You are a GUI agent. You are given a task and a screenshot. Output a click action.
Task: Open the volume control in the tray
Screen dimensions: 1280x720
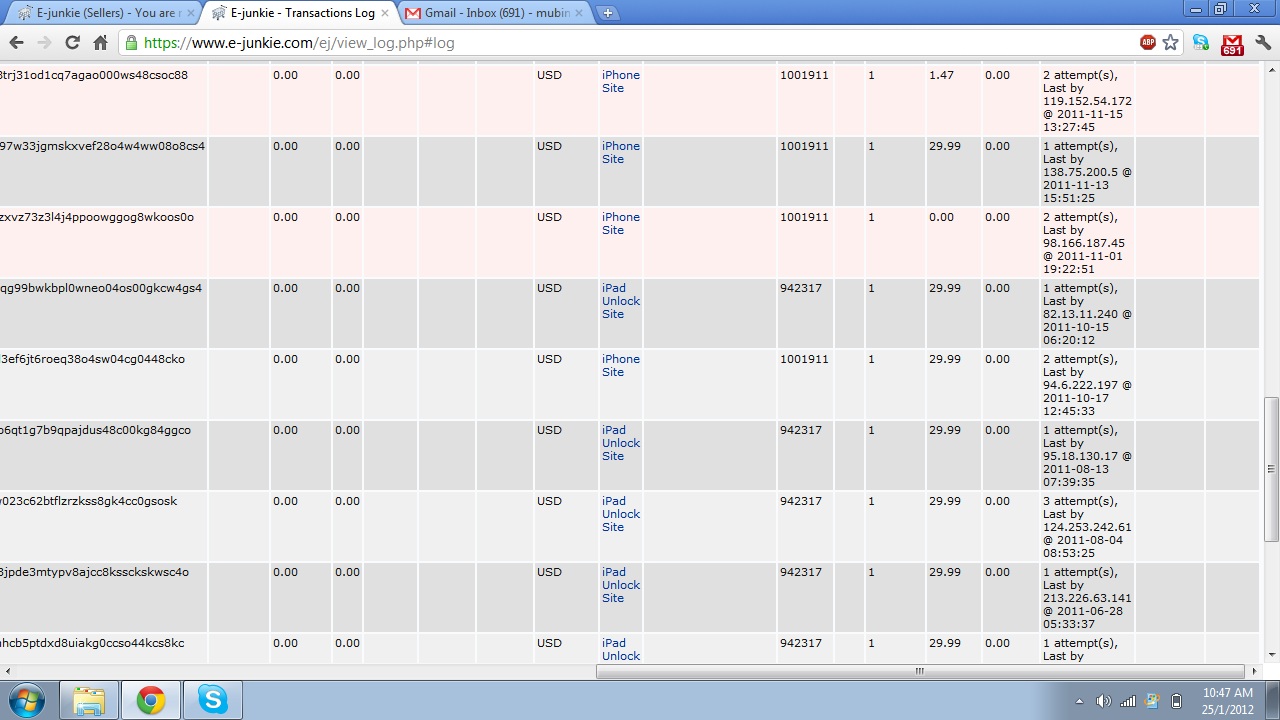1103,701
